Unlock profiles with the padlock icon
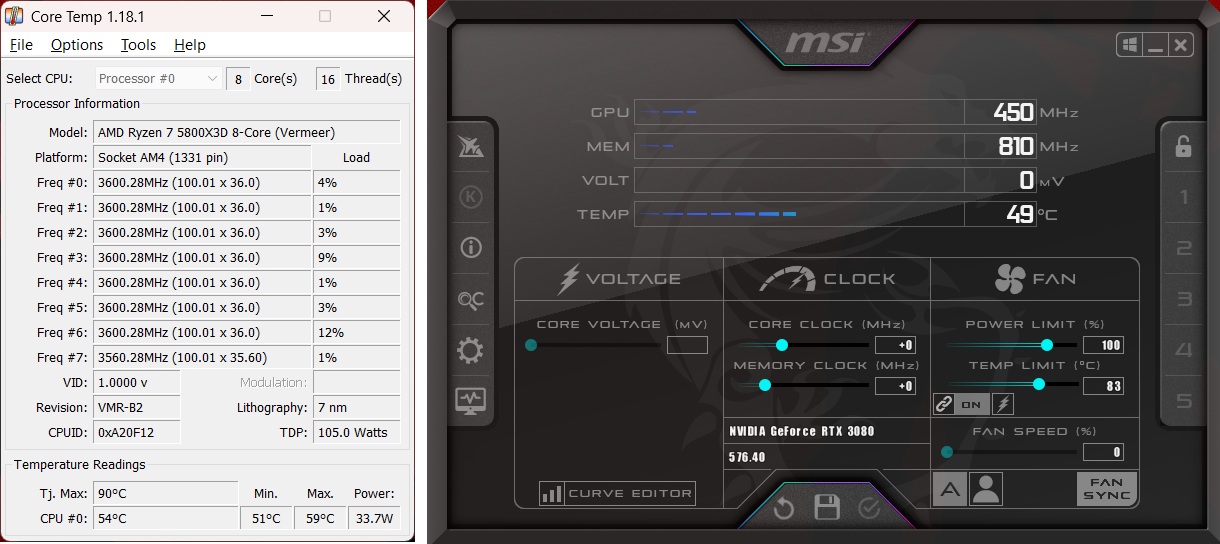 click(1183, 147)
